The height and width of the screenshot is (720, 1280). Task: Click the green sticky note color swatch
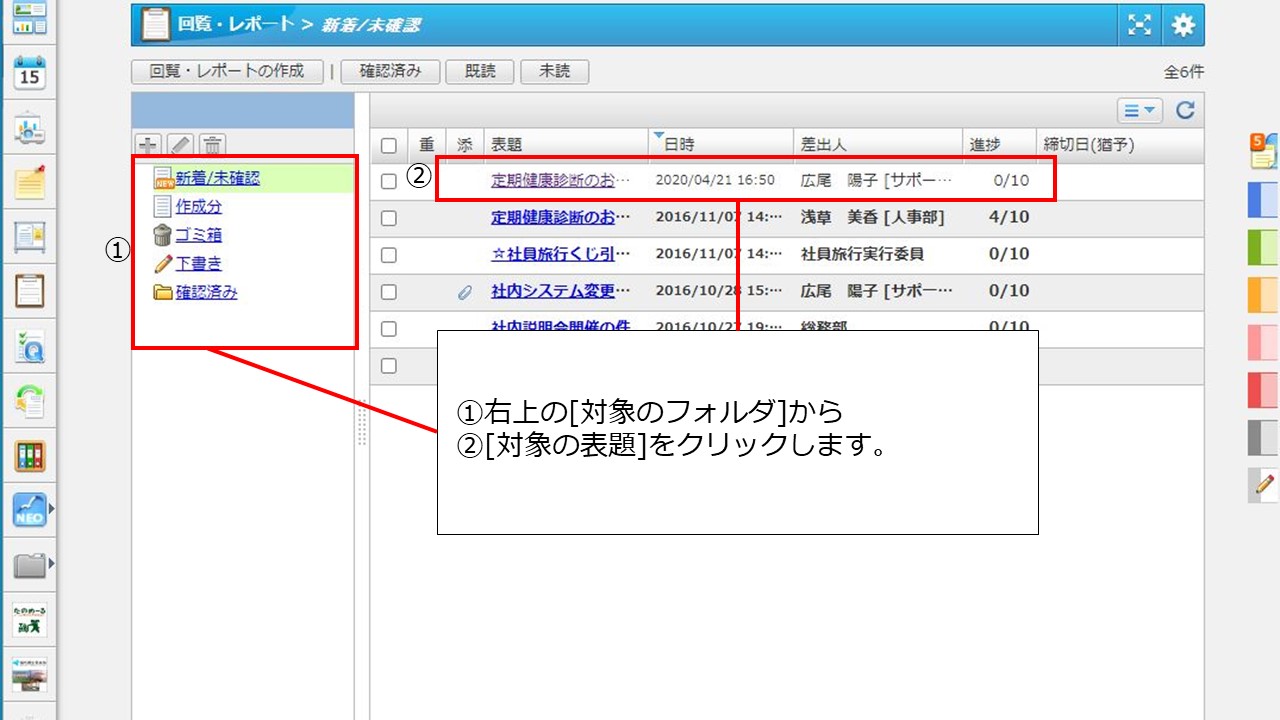(x=1262, y=246)
